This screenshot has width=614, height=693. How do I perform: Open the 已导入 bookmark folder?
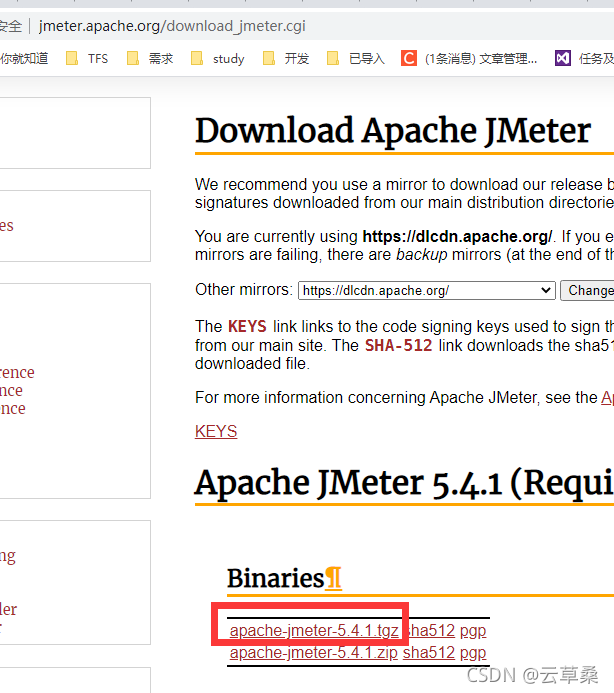355,58
